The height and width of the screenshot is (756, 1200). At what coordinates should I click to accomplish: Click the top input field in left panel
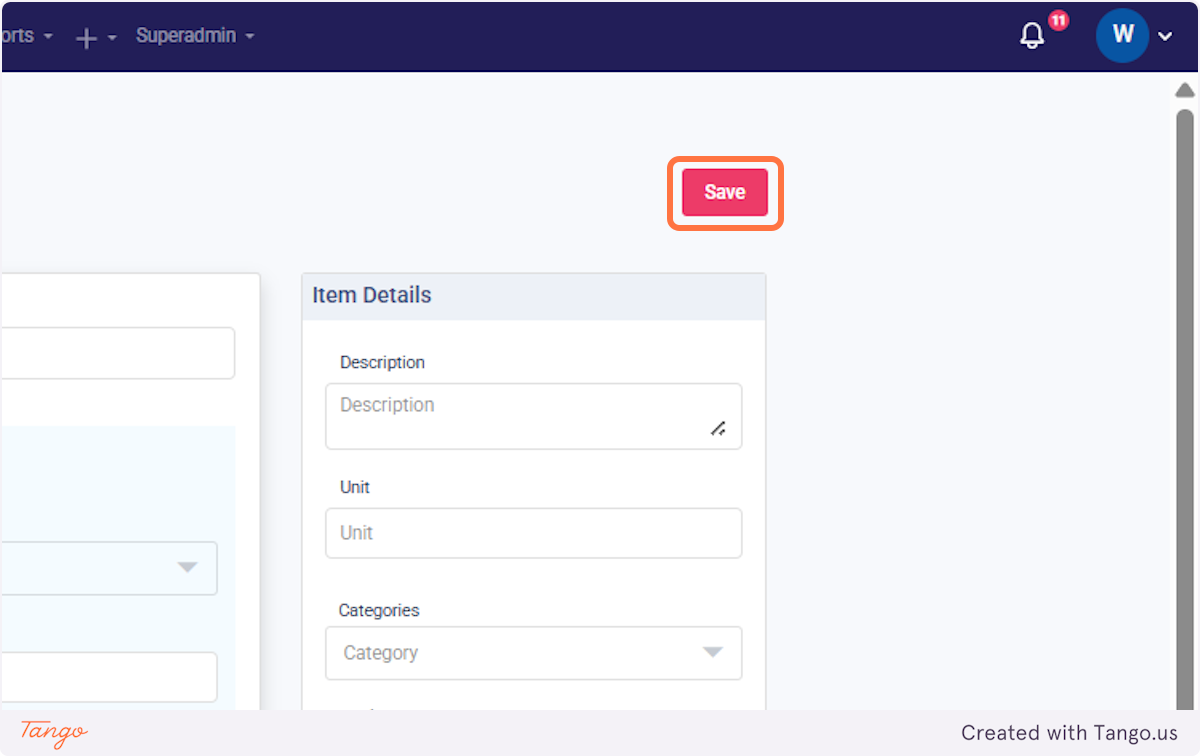(x=117, y=353)
